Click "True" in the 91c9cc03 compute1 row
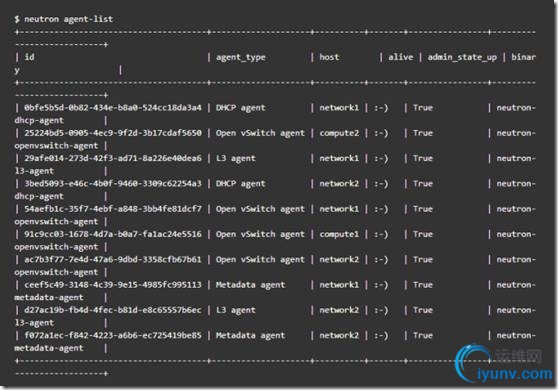Screen dimensions: 558x390 (423, 234)
